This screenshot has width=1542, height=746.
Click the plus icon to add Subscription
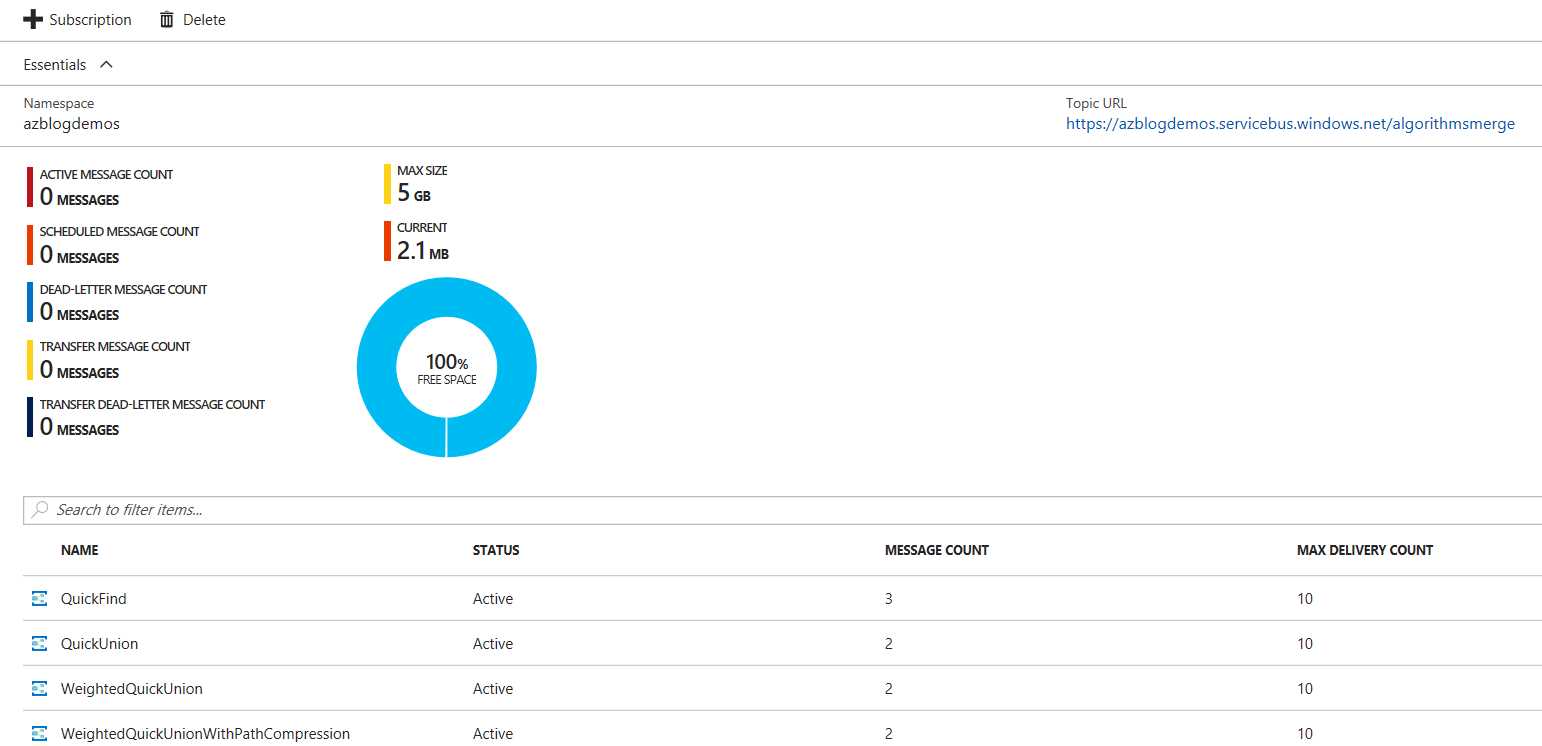coord(32,20)
